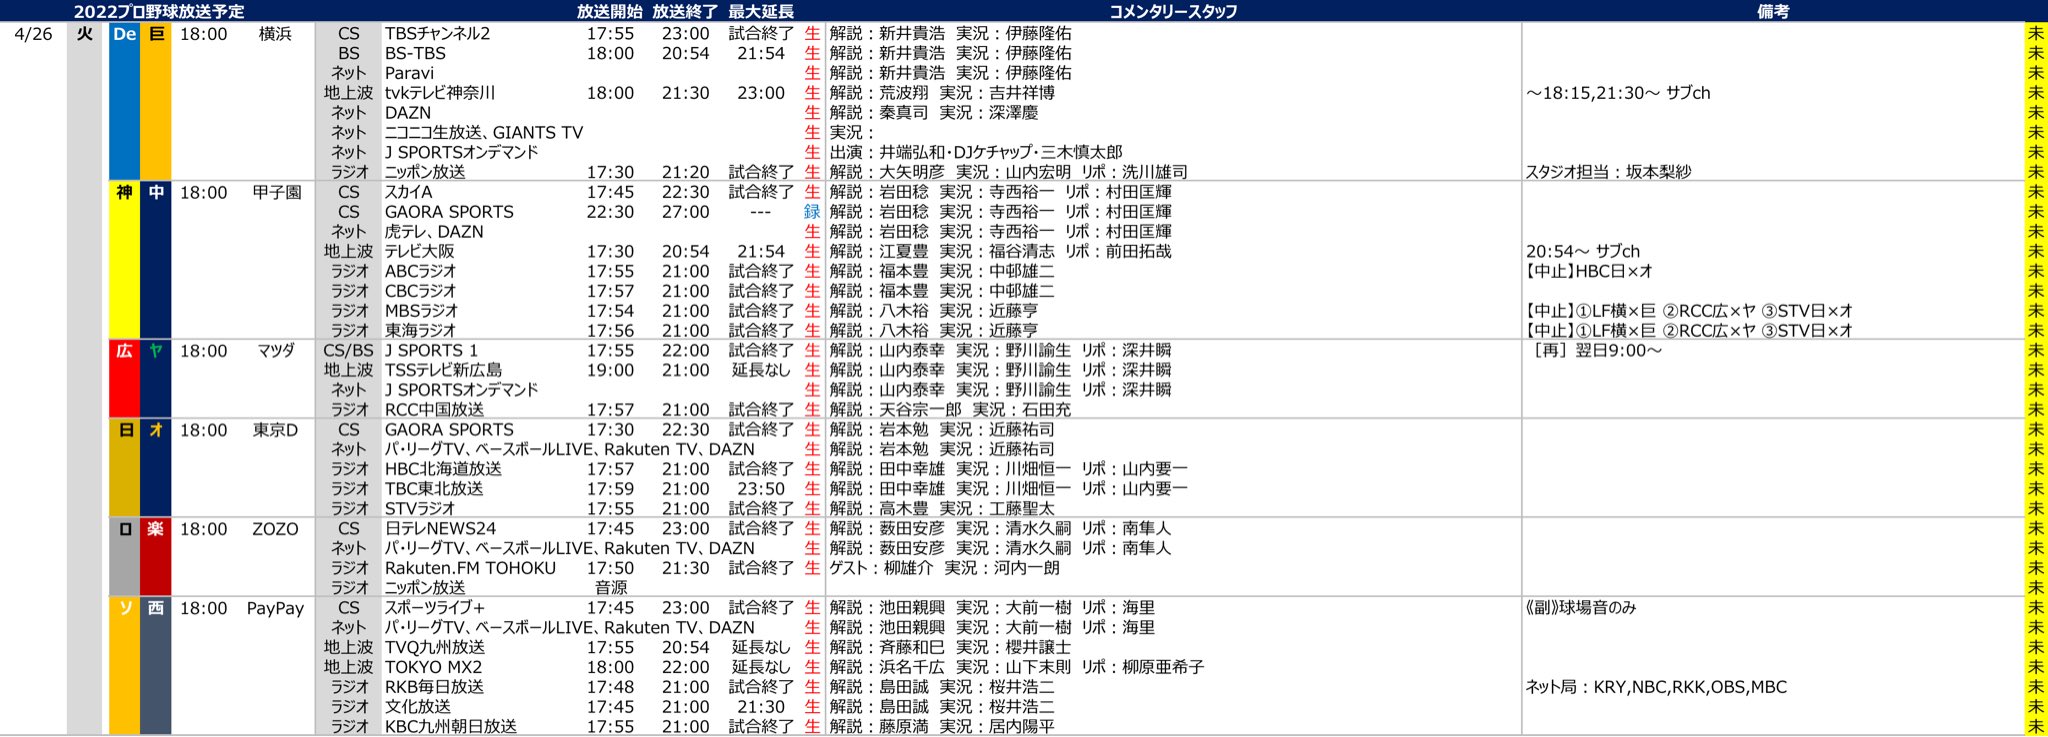
Task: Select the KBC九州朝日放送 cell
Action: (x=451, y=727)
